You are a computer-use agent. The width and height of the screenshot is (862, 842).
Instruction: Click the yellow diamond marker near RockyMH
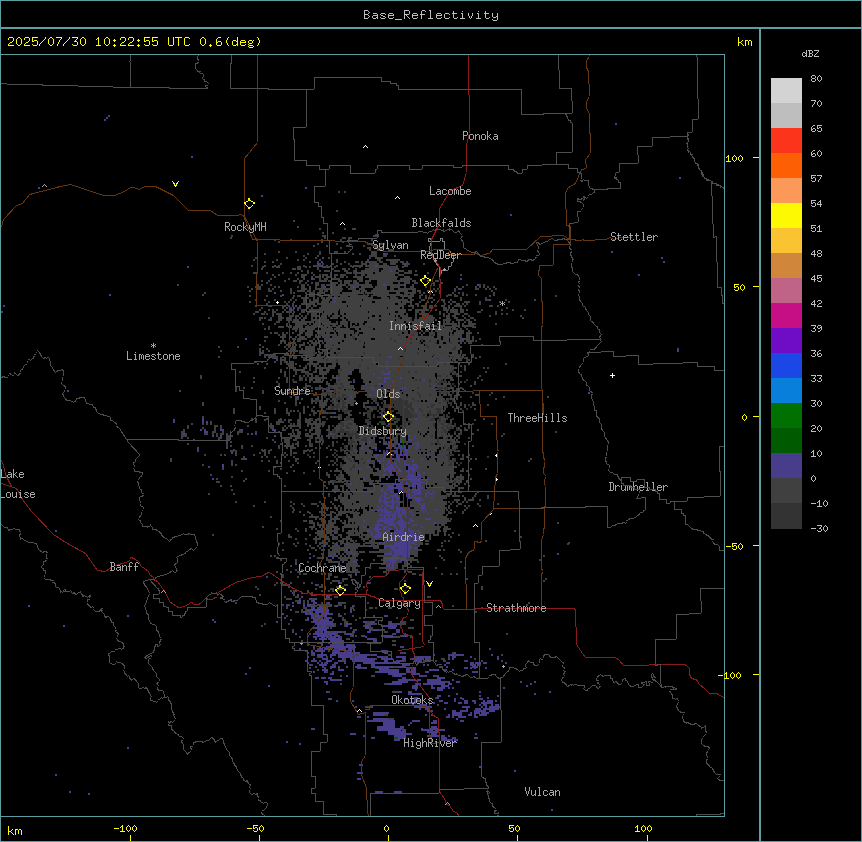click(249, 204)
